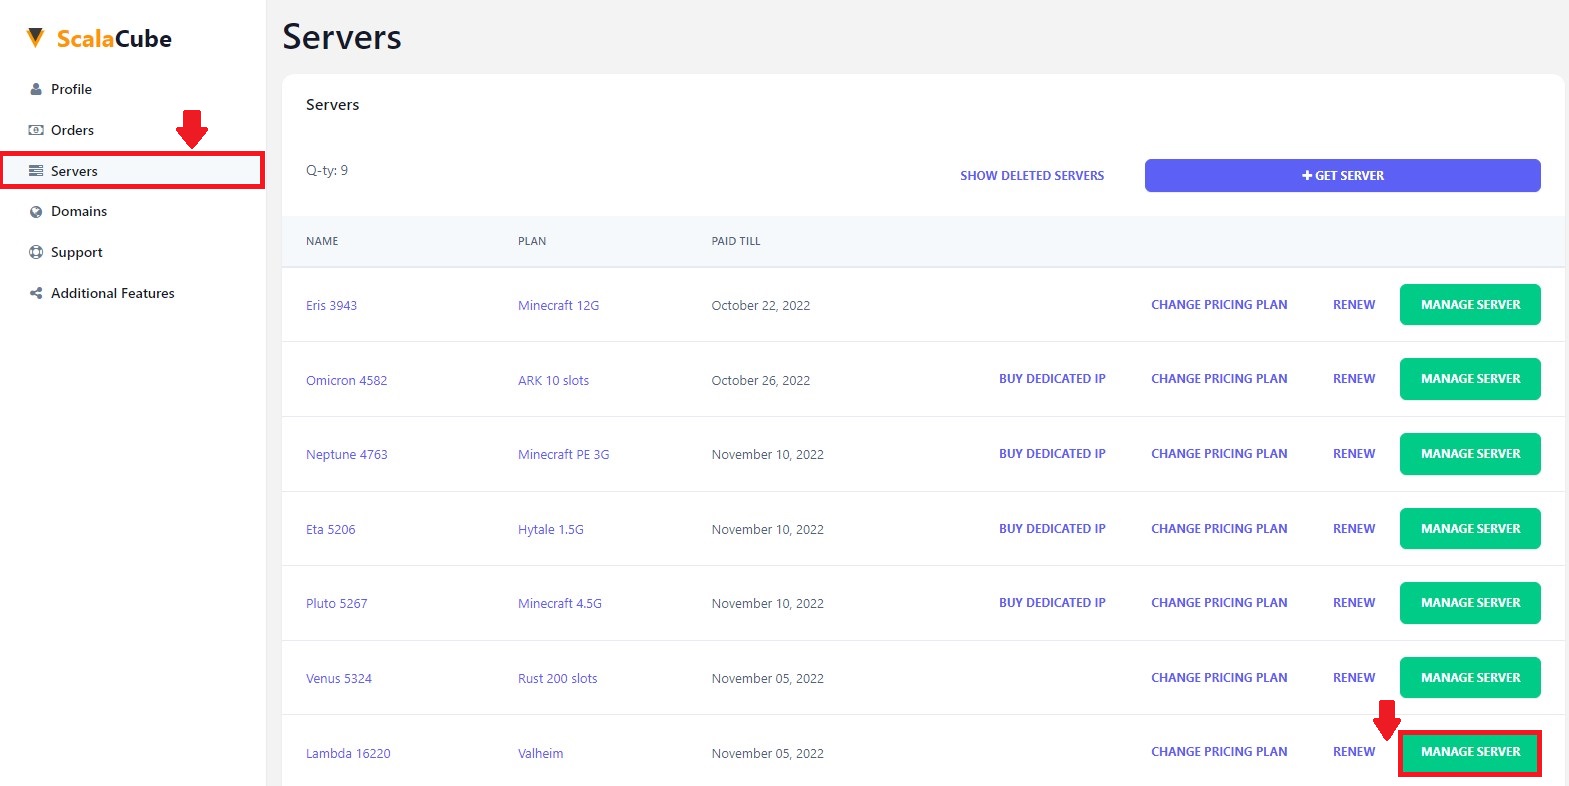Click Minecraft 12G plan link
Image resolution: width=1569 pixels, height=786 pixels.
pyautogui.click(x=558, y=305)
